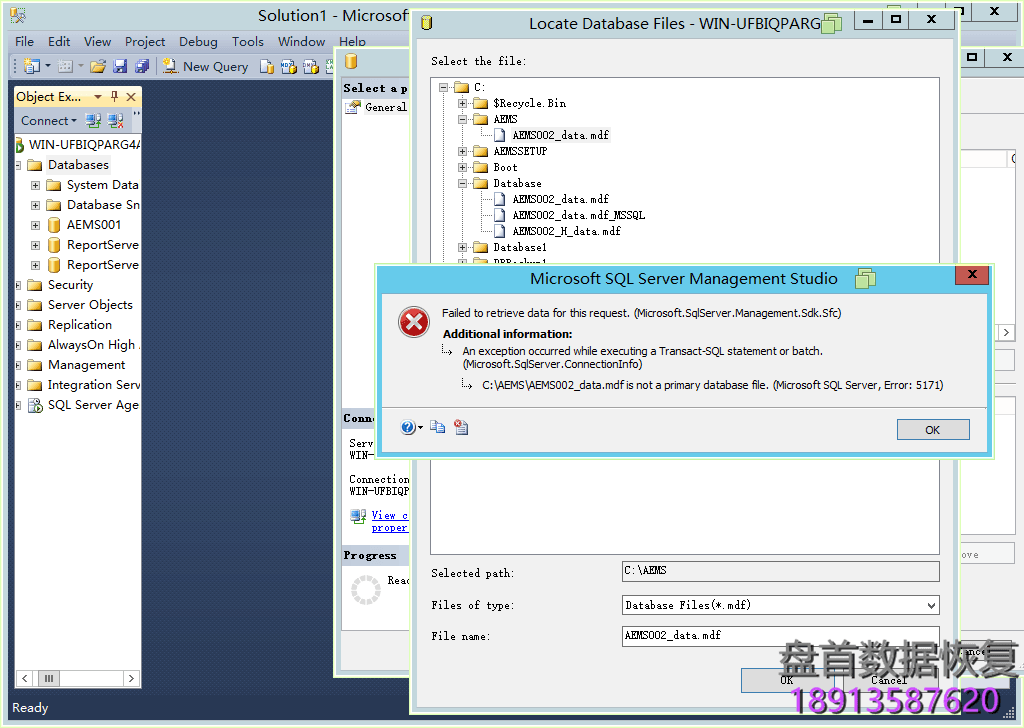Click the Help icon in error dialog

(x=408, y=427)
